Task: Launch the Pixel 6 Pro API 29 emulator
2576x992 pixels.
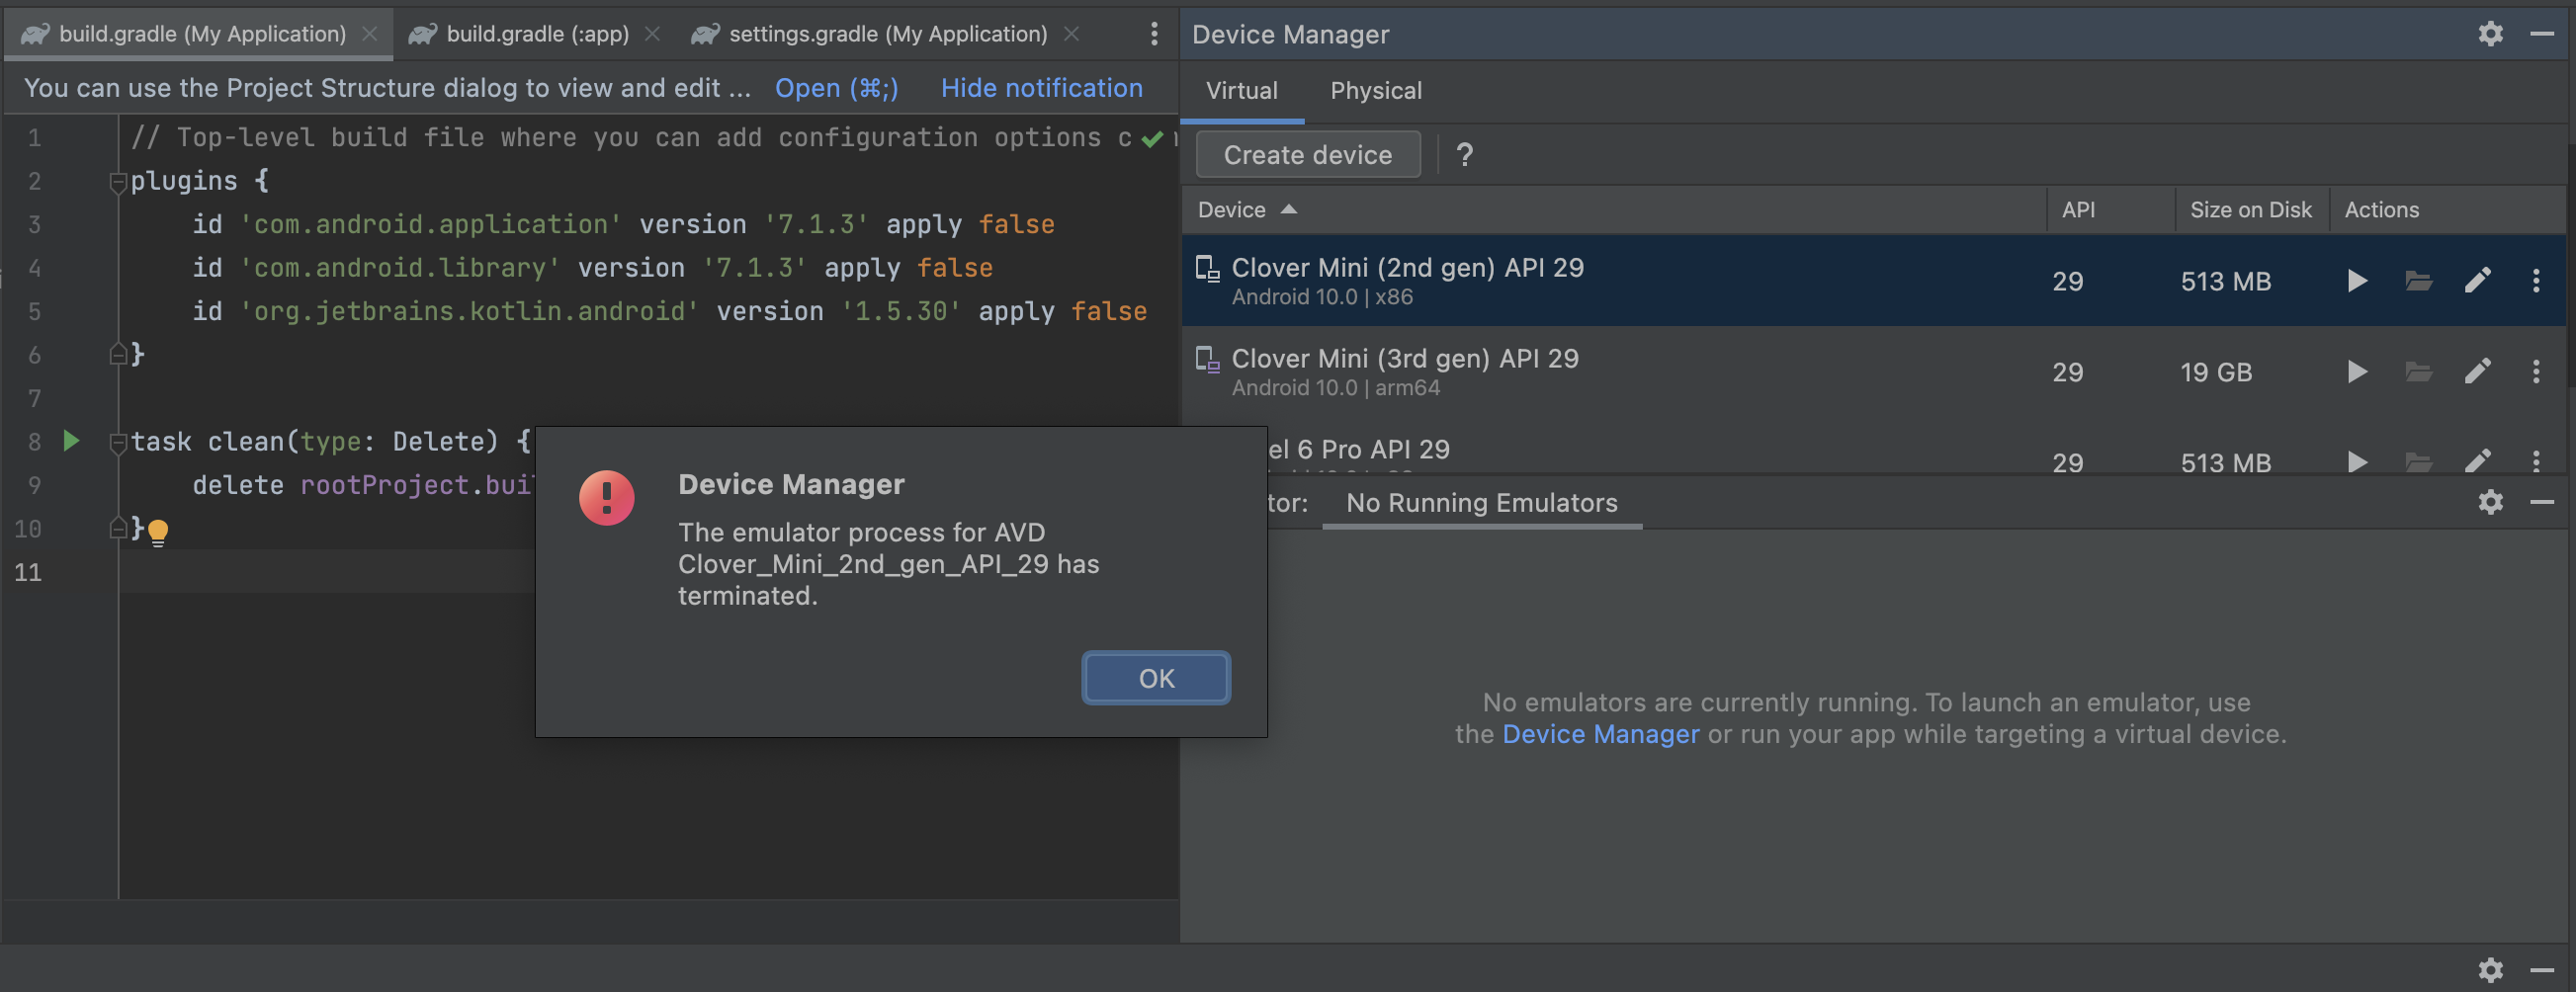Action: tap(2357, 461)
